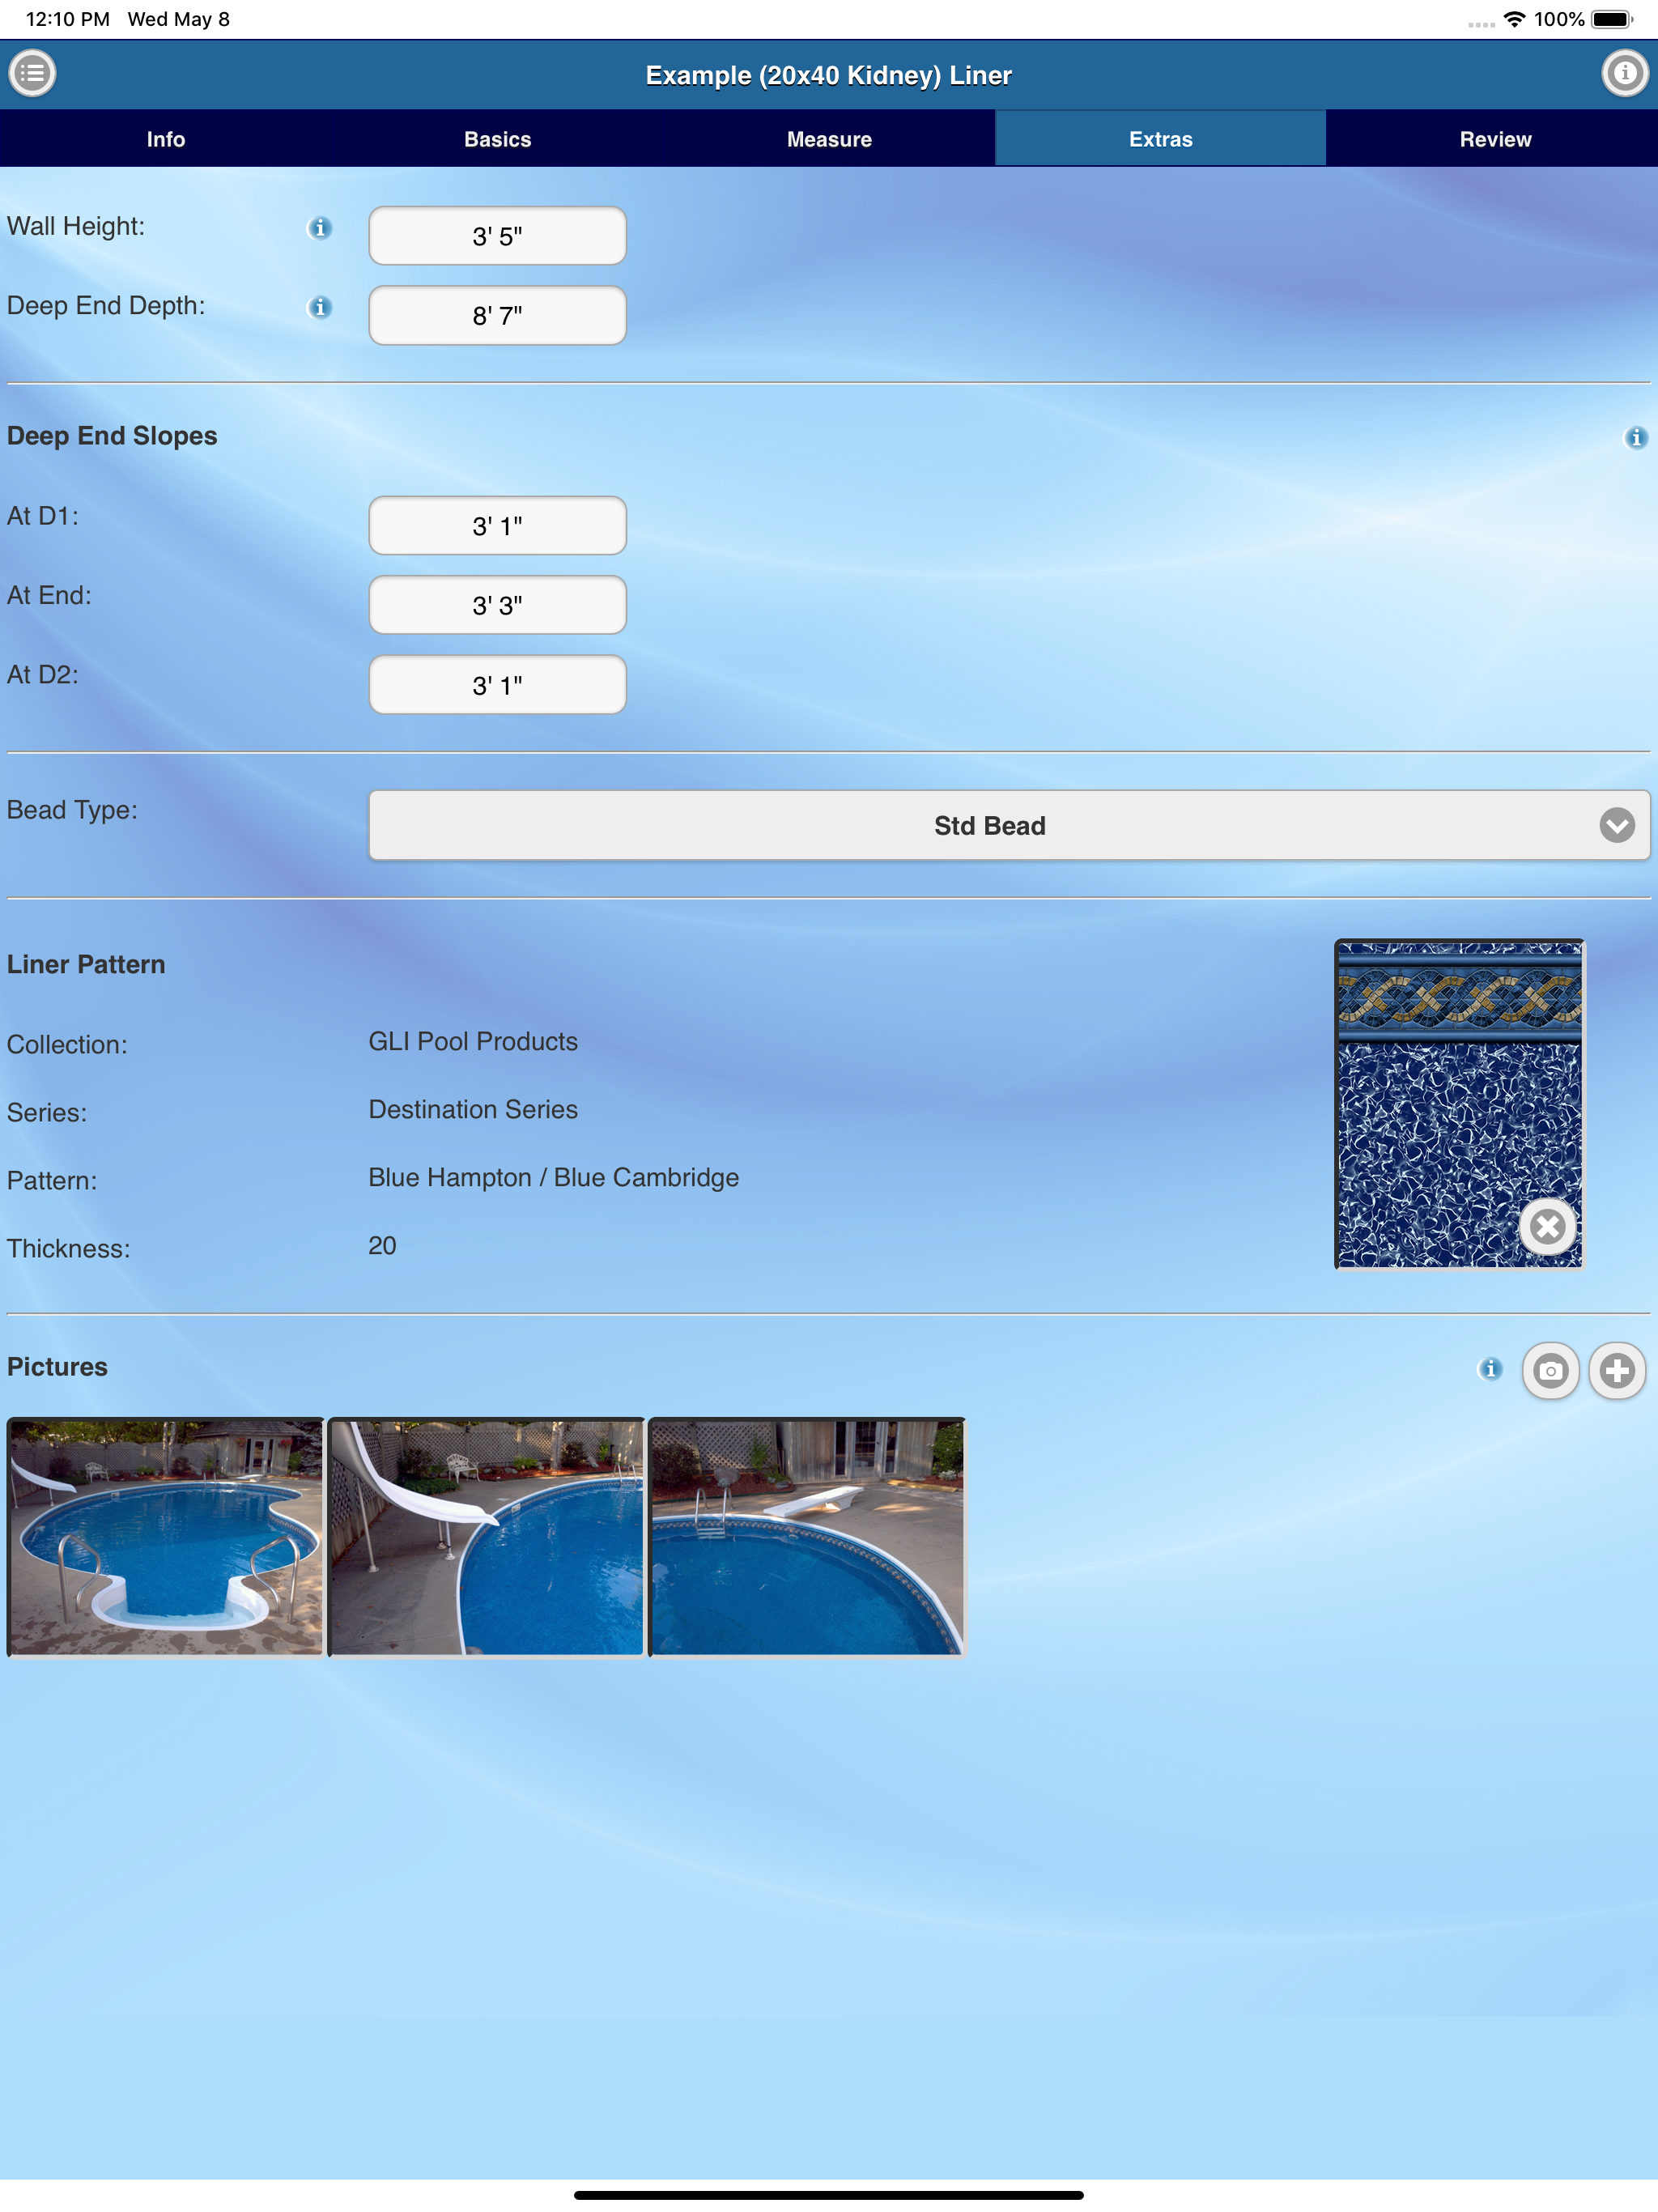Show Deep End Depth info tooltip
This screenshot has width=1658, height=2212.
point(319,307)
